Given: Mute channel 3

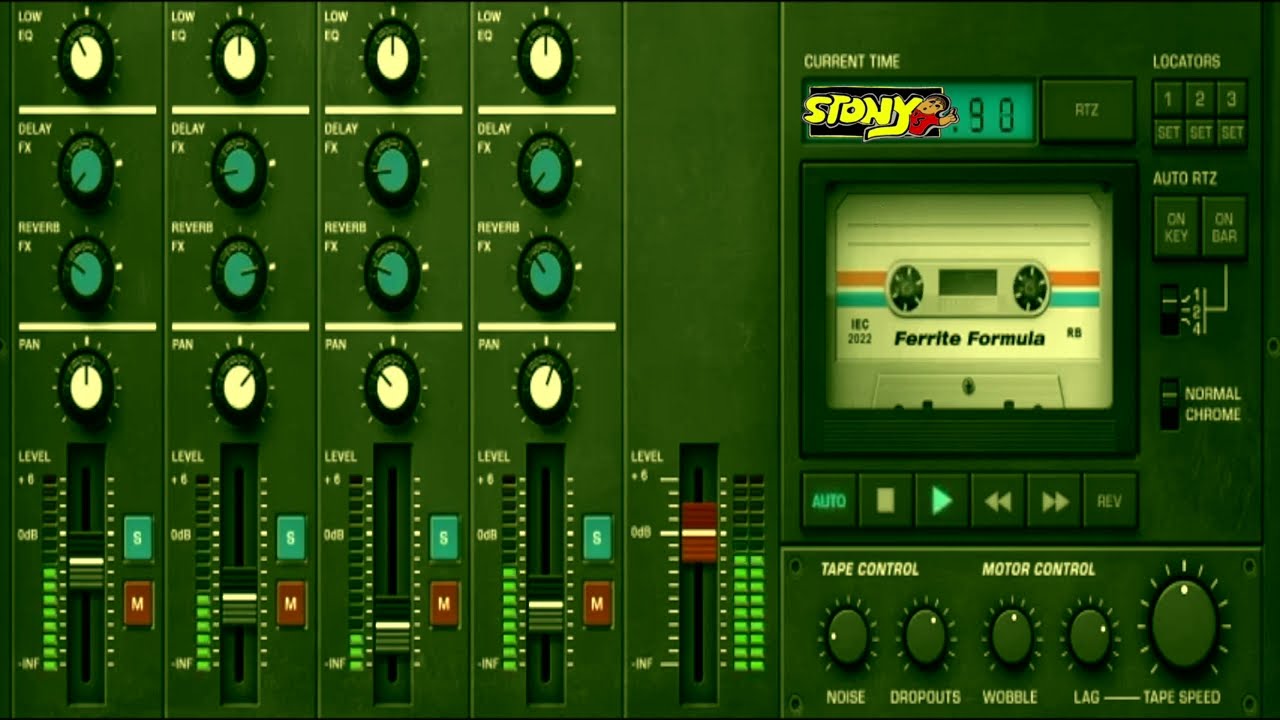Looking at the screenshot, I should click(444, 604).
